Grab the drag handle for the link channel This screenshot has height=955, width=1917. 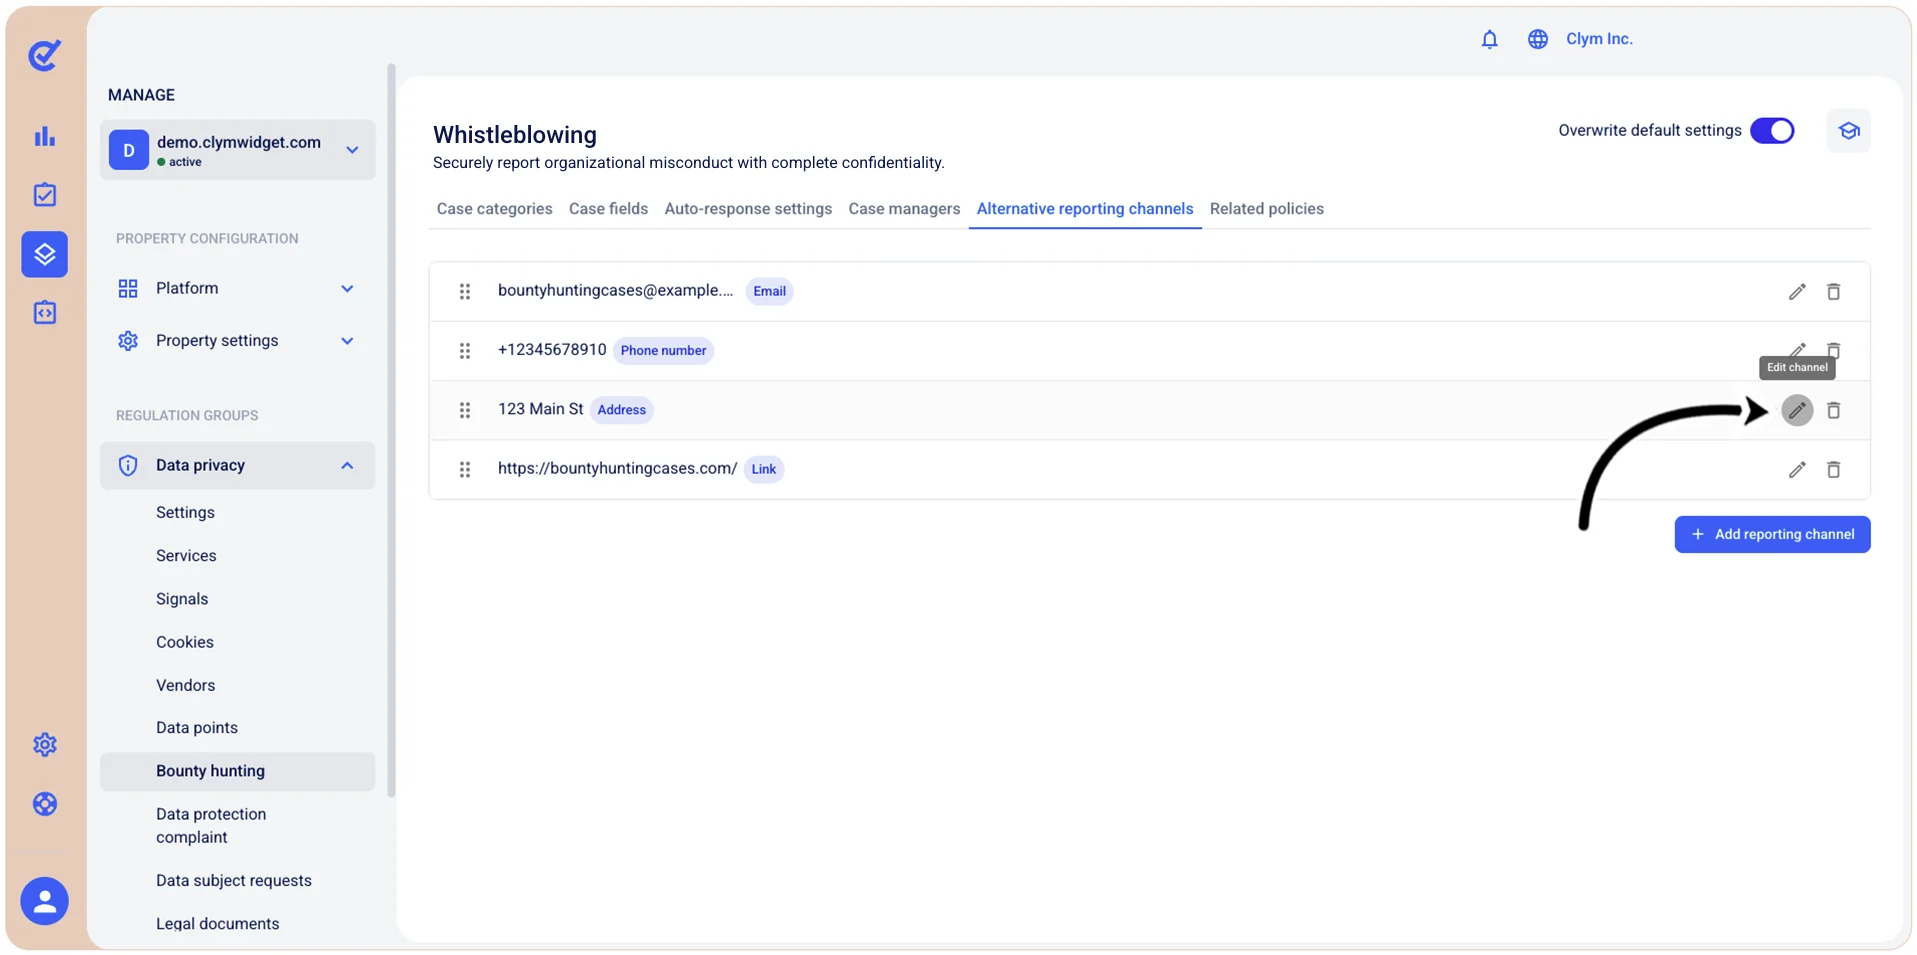(465, 469)
